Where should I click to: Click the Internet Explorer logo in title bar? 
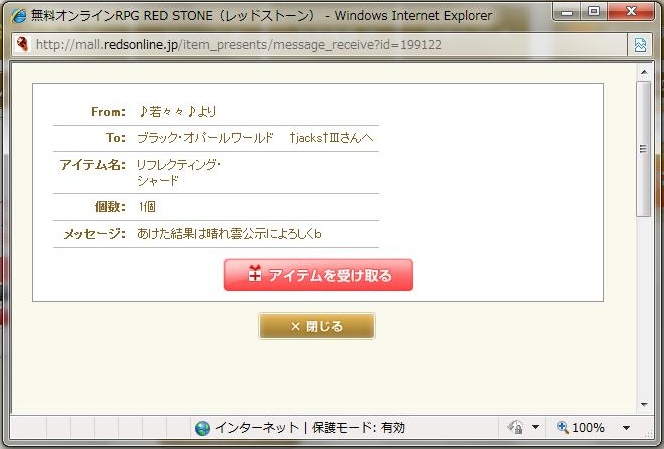pos(17,16)
